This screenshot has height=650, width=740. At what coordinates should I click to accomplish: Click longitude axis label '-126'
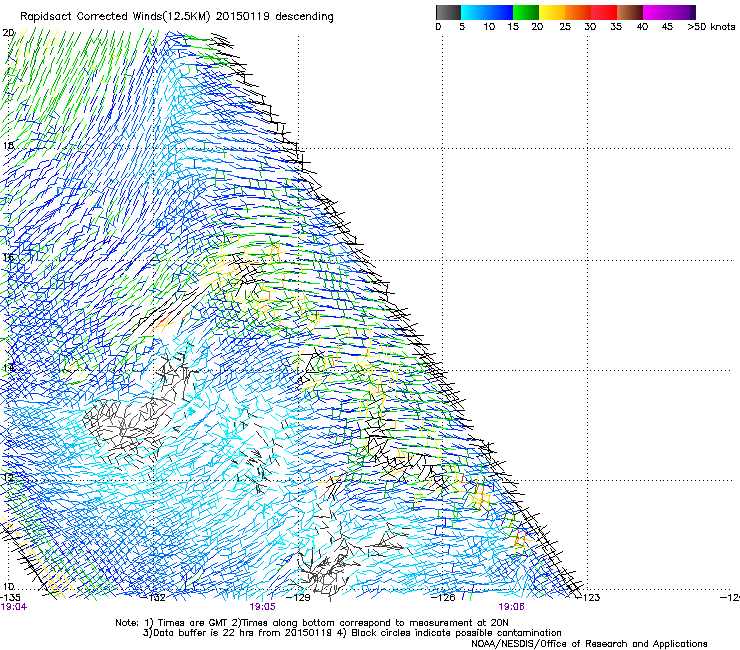[443, 598]
